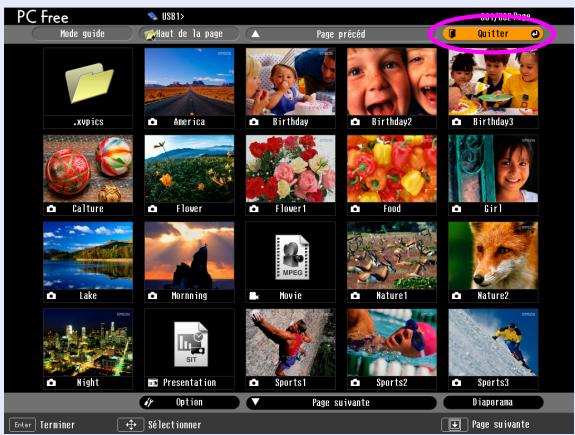The width and height of the screenshot is (575, 435).
Task: Select the Night city lights thumbnail
Action: [88, 343]
